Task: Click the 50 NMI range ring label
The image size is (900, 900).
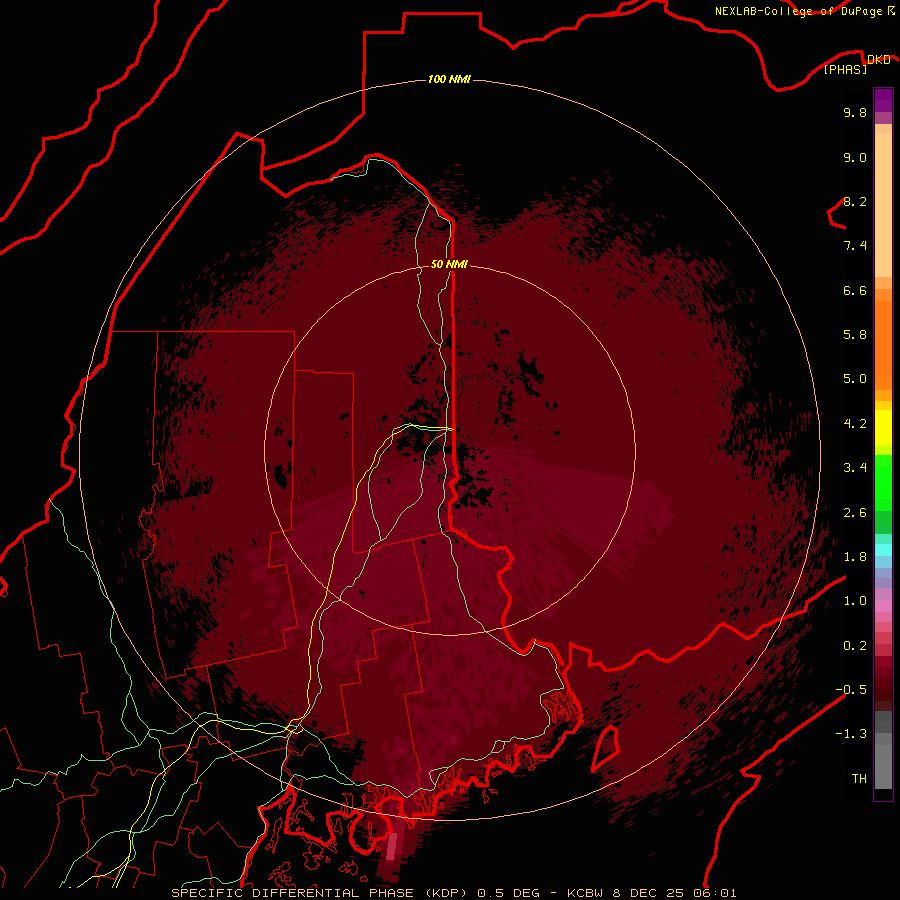Action: [x=449, y=264]
